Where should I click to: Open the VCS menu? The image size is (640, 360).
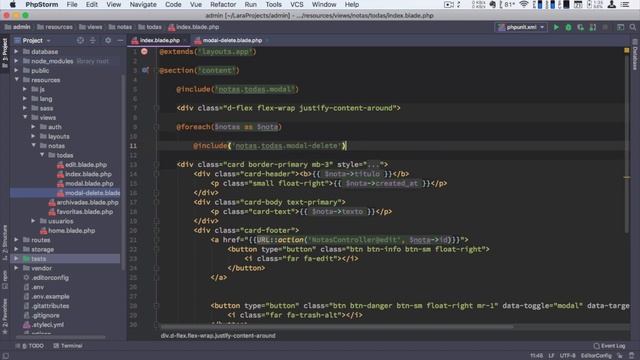click(297, 4)
